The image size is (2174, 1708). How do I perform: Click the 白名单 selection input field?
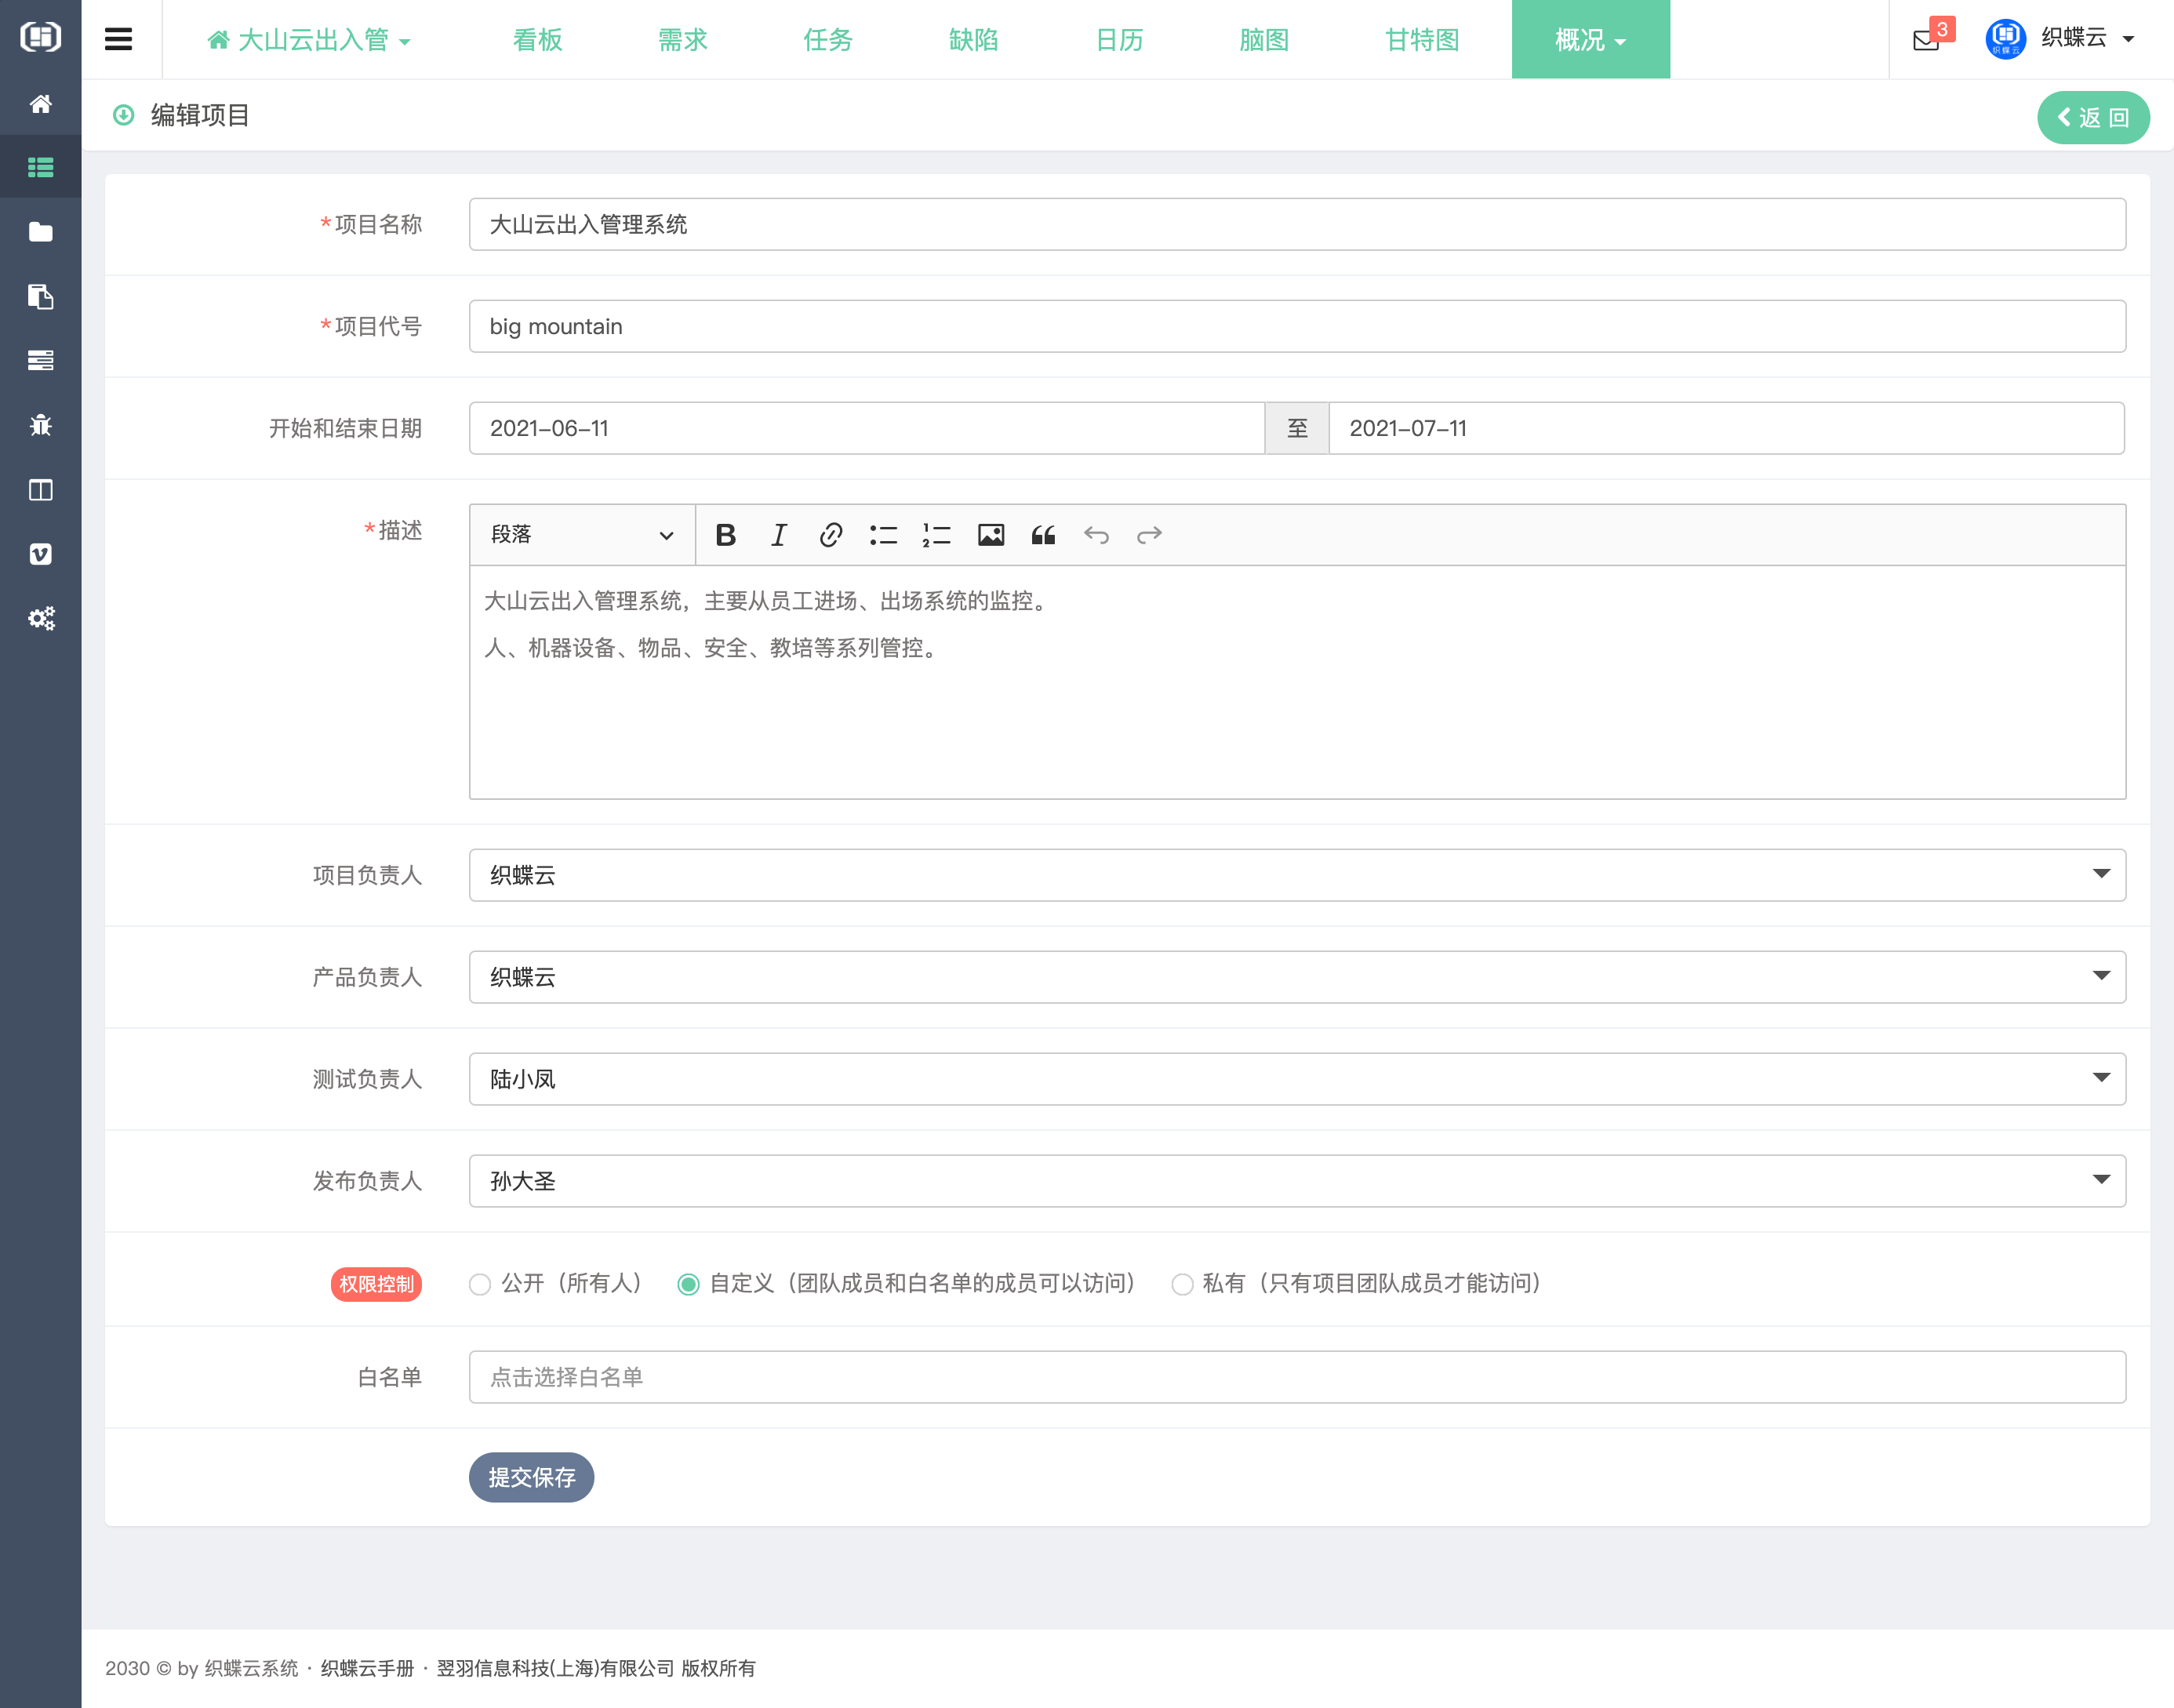pos(1296,1377)
